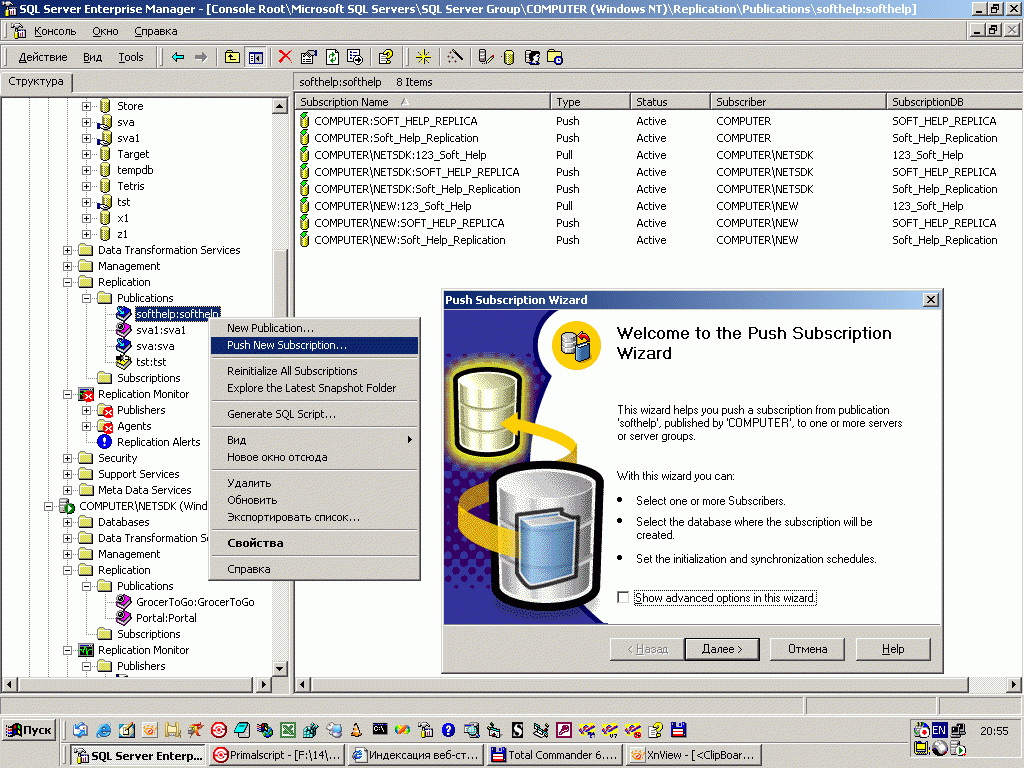Sort by the Subscriber column header
1024x768 pixels.
[798, 102]
